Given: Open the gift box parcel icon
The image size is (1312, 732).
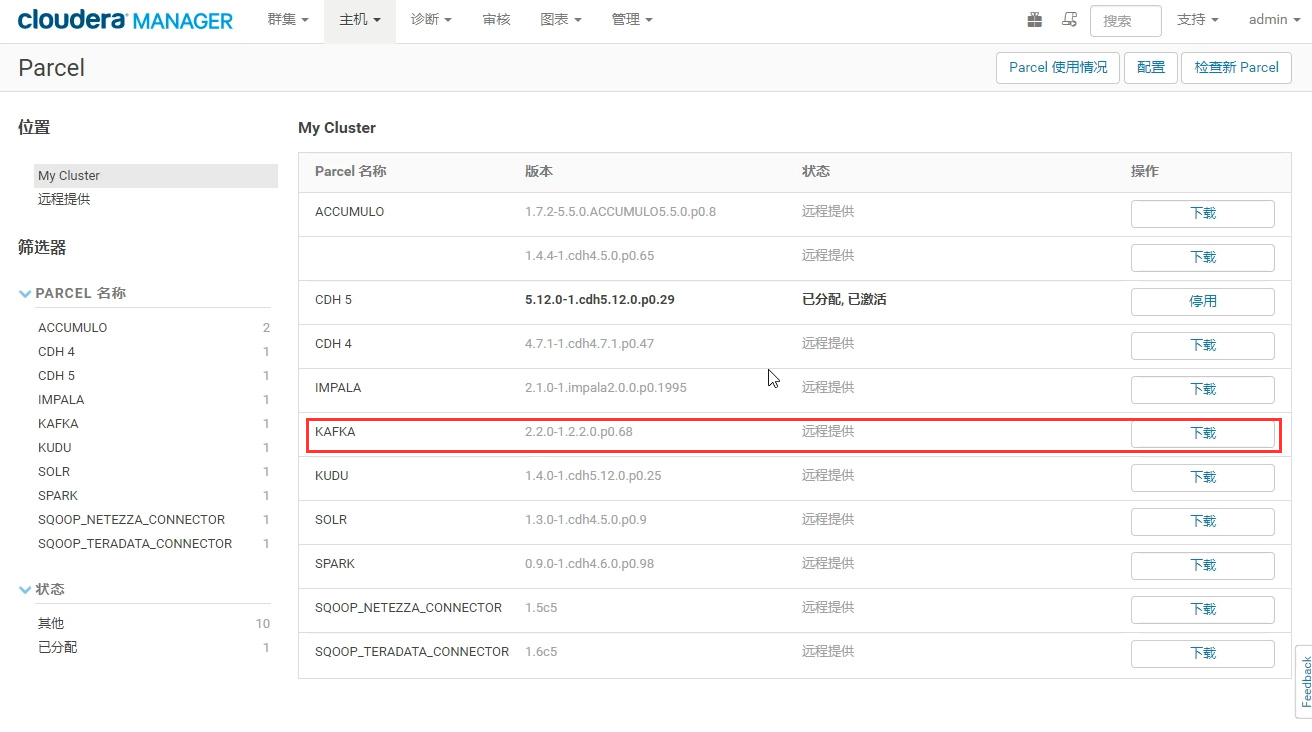Looking at the screenshot, I should [x=1035, y=20].
